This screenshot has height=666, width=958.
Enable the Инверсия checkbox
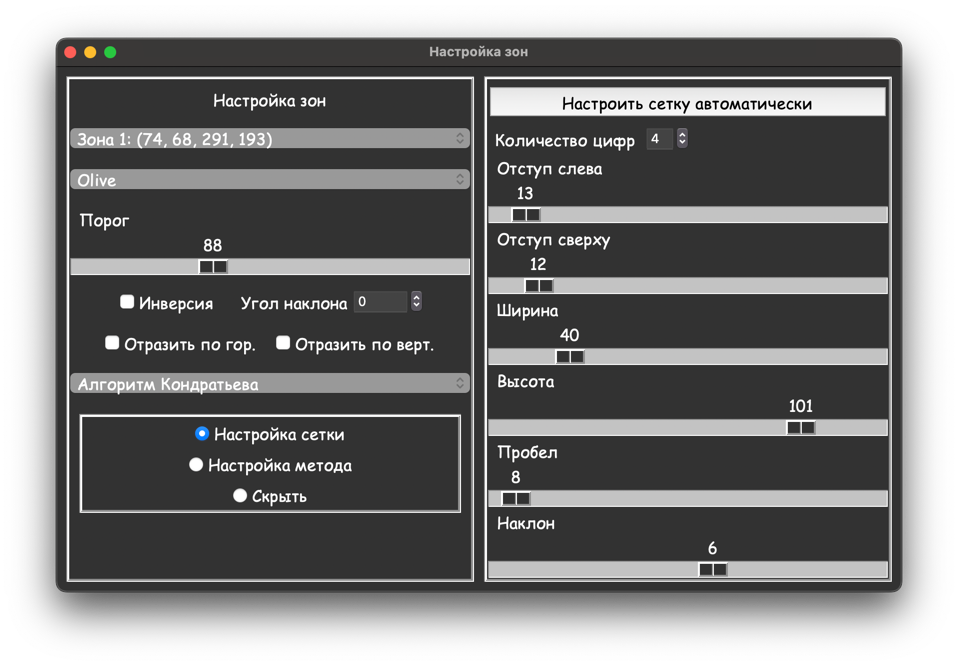[127, 302]
